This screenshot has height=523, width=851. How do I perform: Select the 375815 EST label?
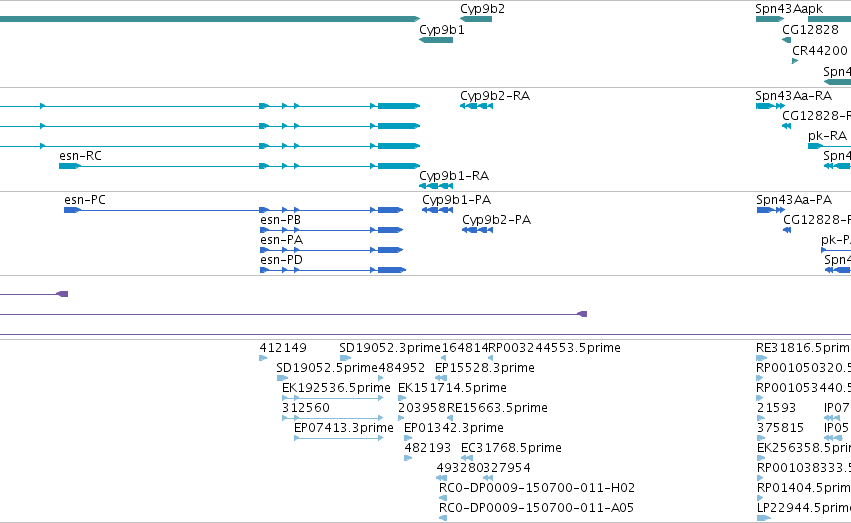(780, 428)
